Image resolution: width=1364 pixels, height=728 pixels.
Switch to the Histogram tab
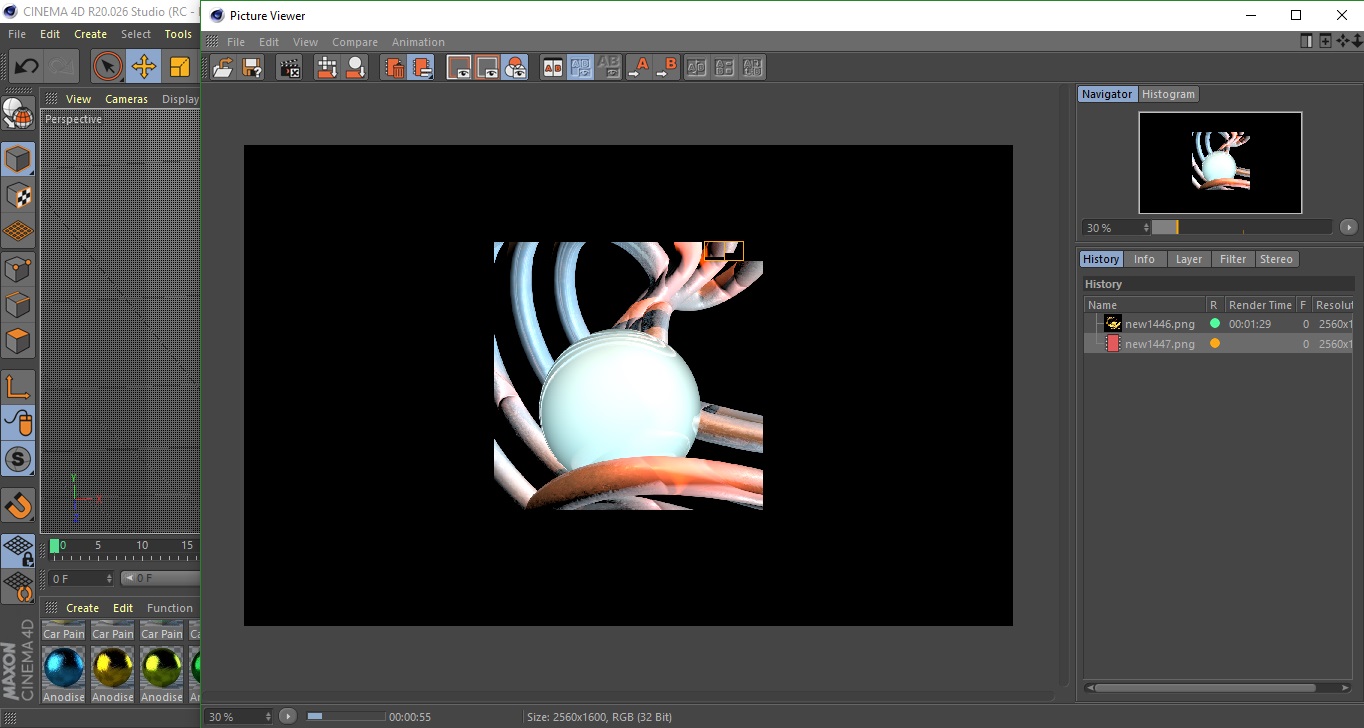(x=1168, y=94)
